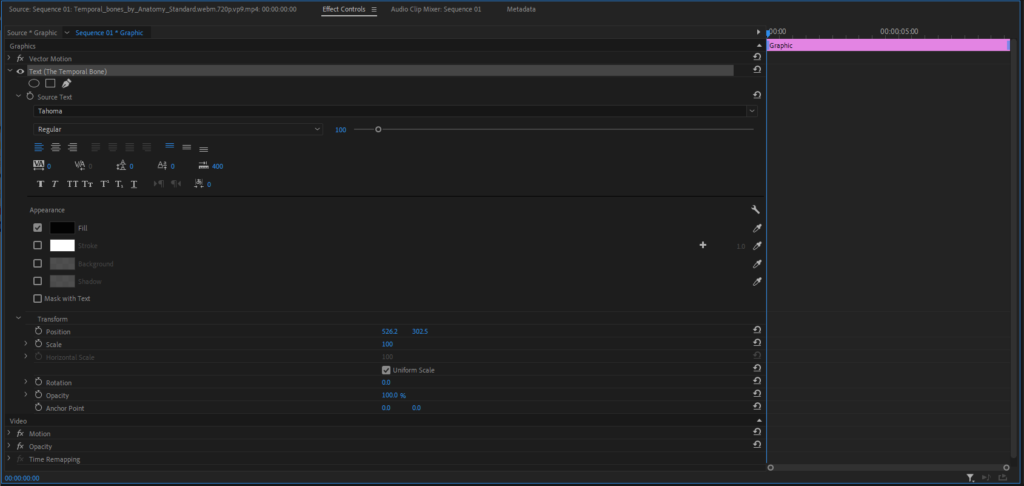1024x486 pixels.
Task: Toggle animation stopwatch for Rotation
Action: pyautogui.click(x=39, y=382)
